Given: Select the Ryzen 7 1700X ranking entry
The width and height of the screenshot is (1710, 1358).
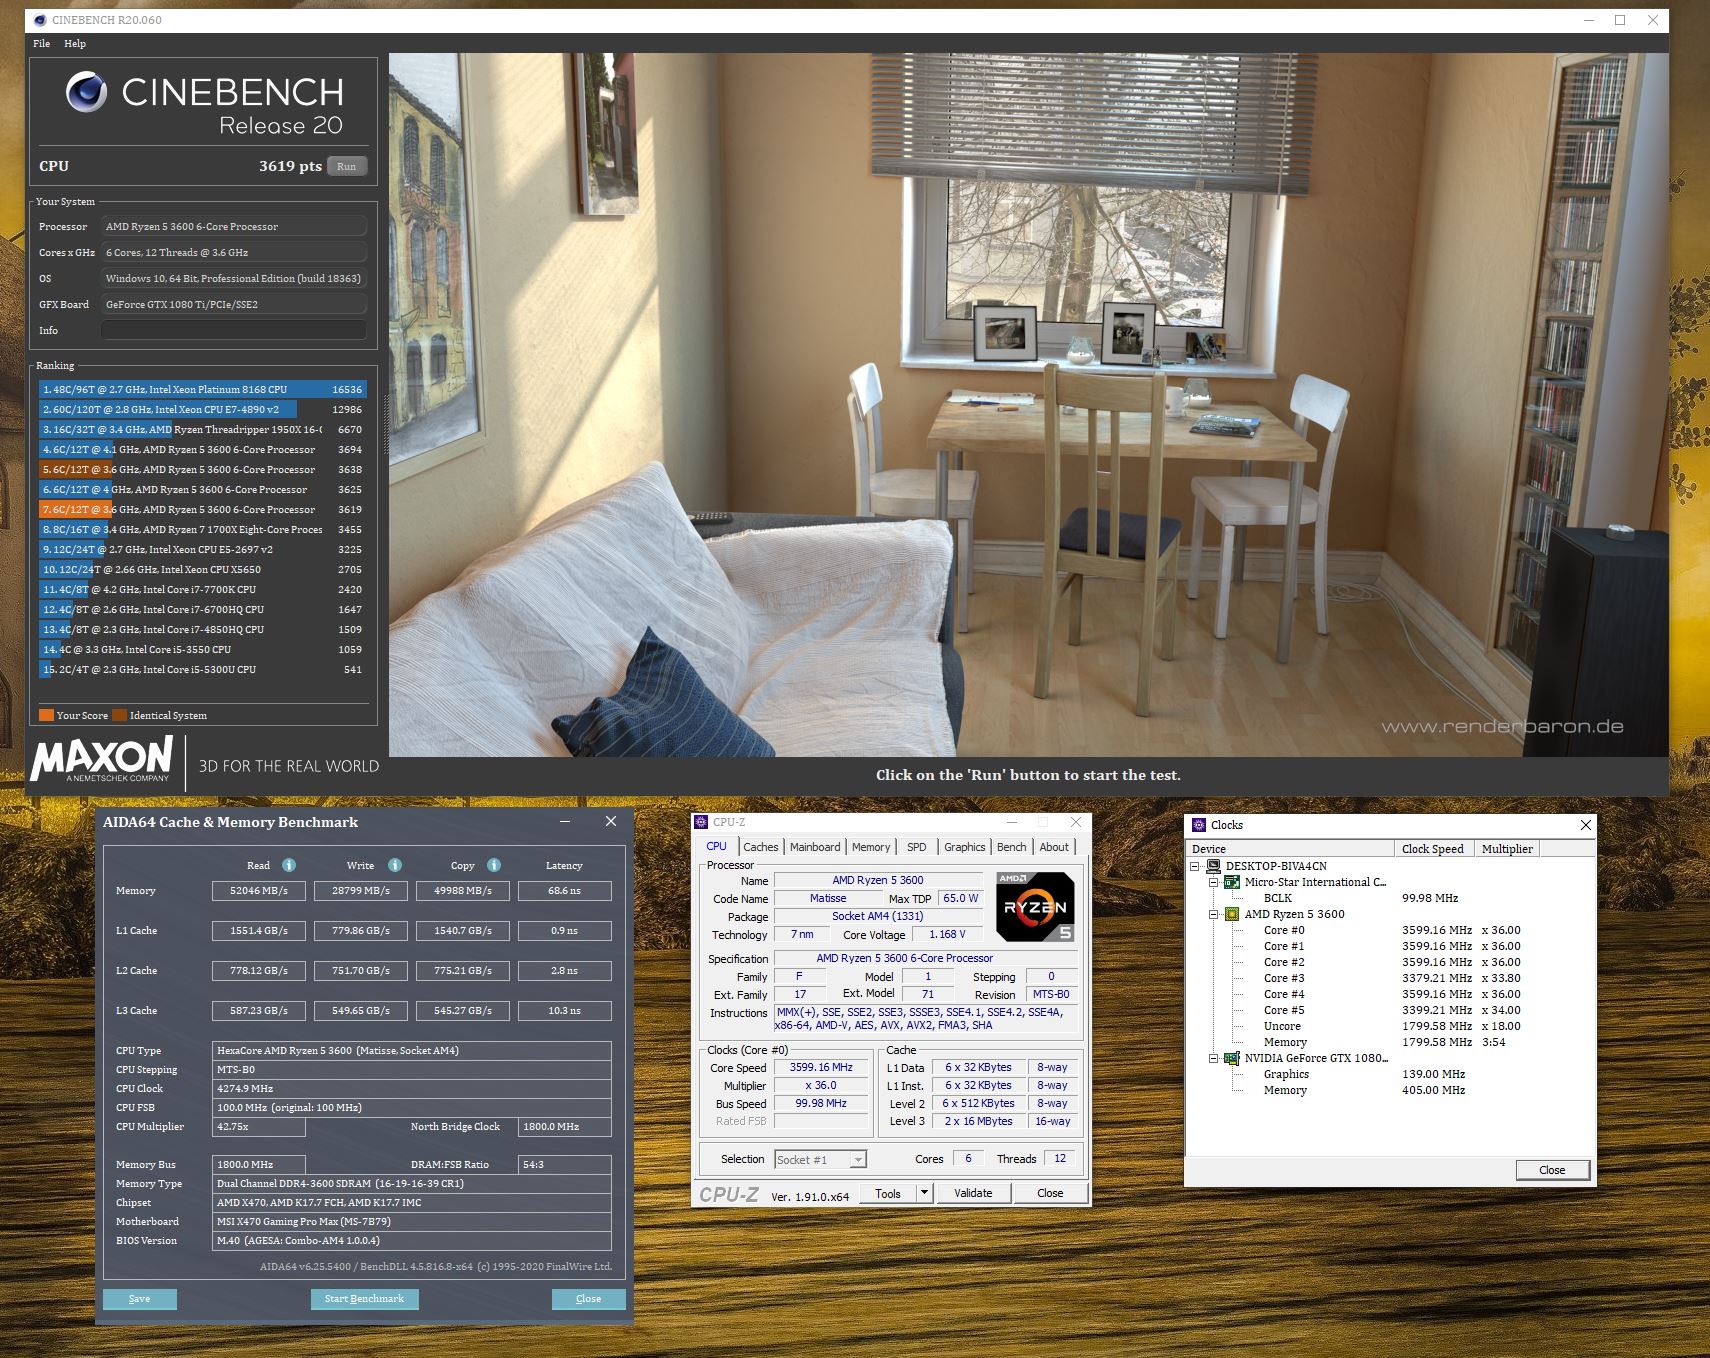Looking at the screenshot, I should tap(202, 529).
